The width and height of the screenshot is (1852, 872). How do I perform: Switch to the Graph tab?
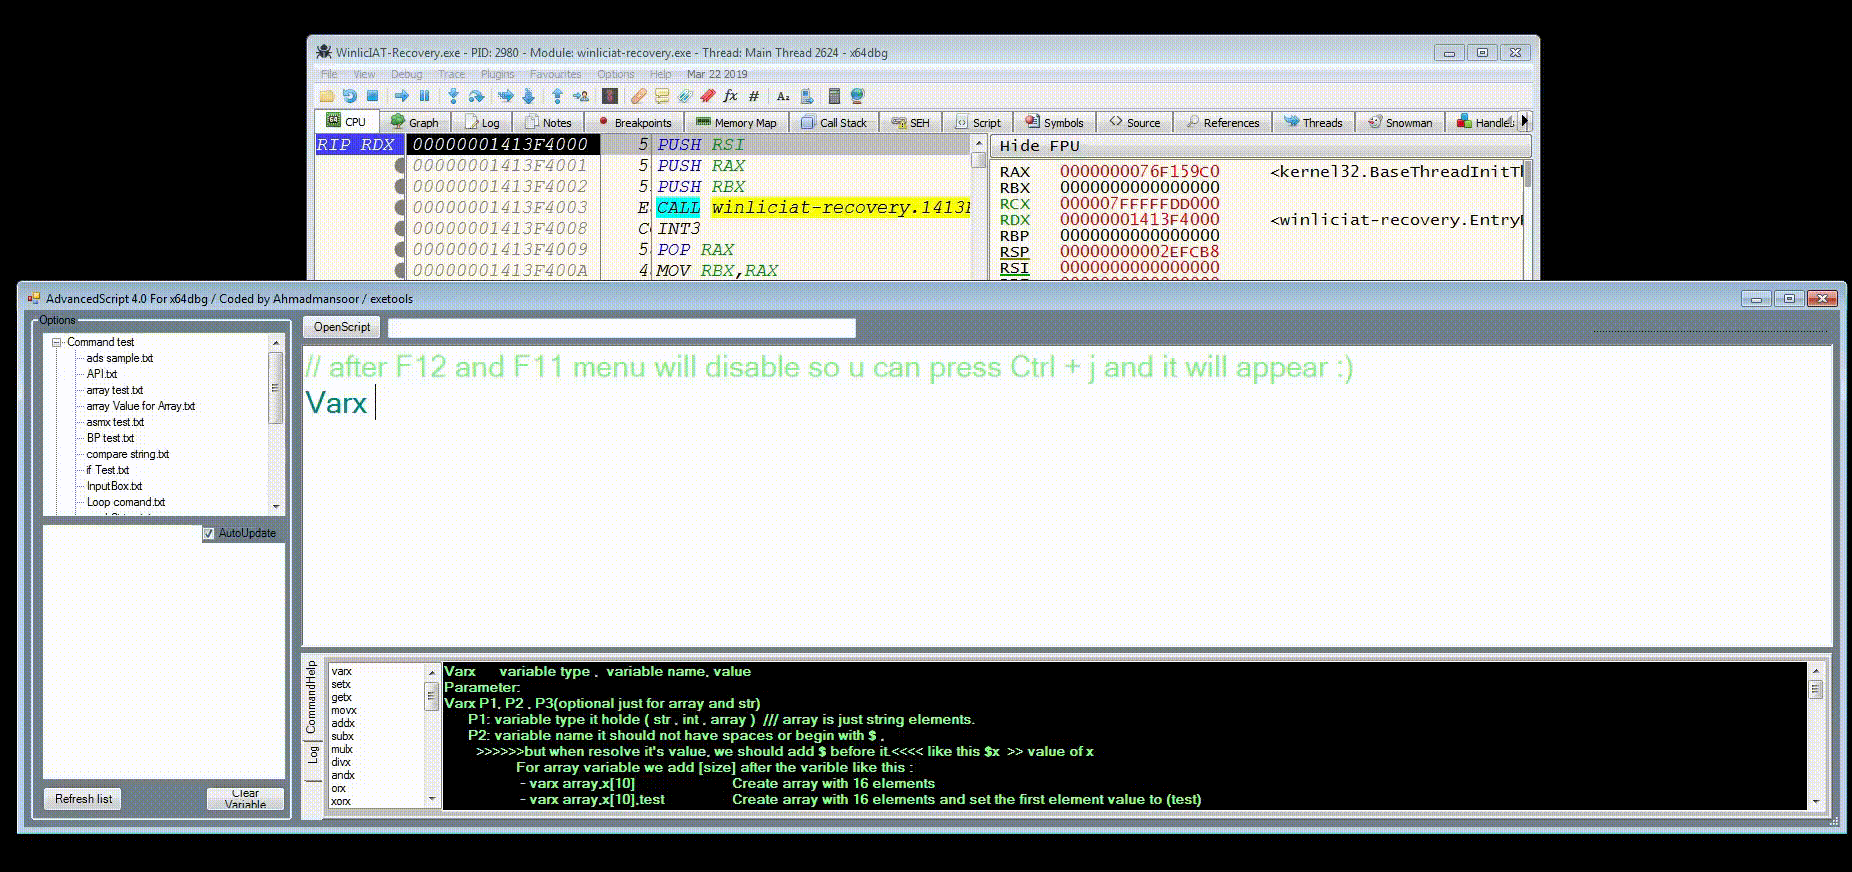415,122
